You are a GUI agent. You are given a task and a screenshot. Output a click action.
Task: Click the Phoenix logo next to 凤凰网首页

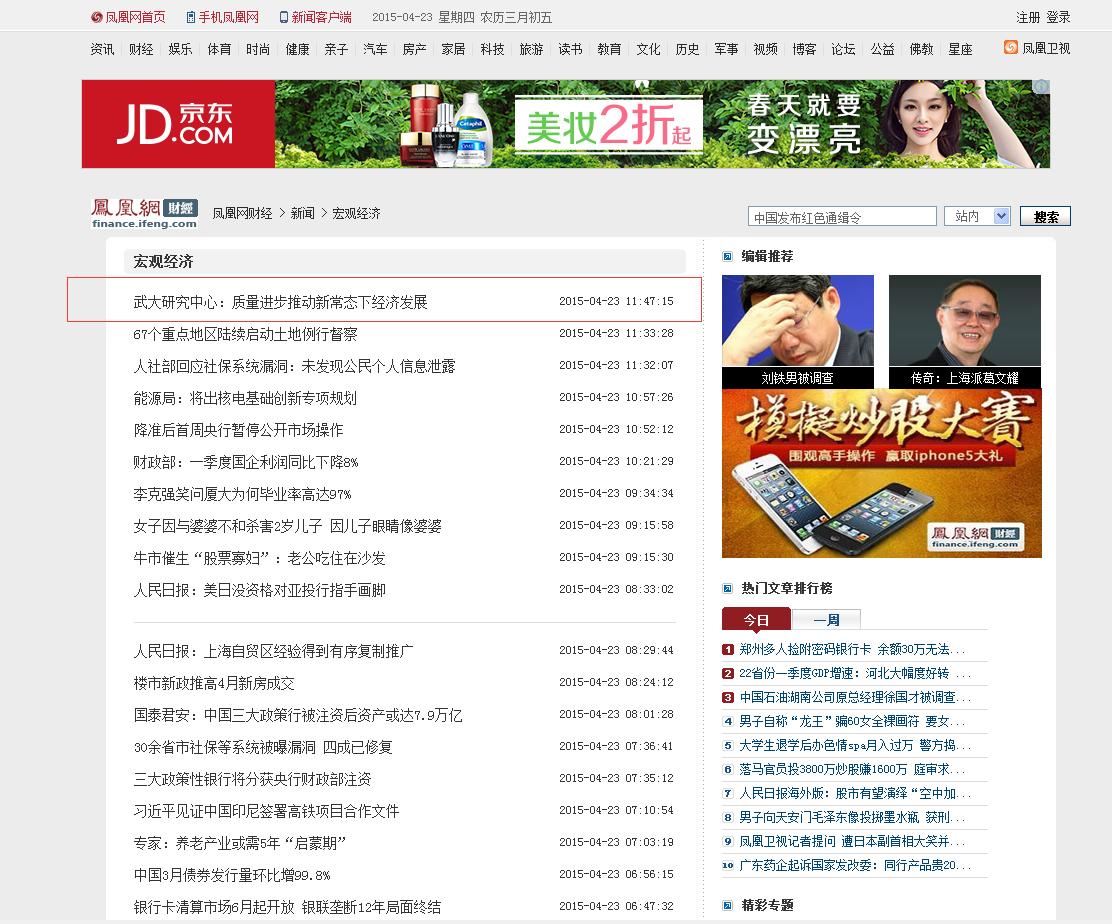(96, 17)
